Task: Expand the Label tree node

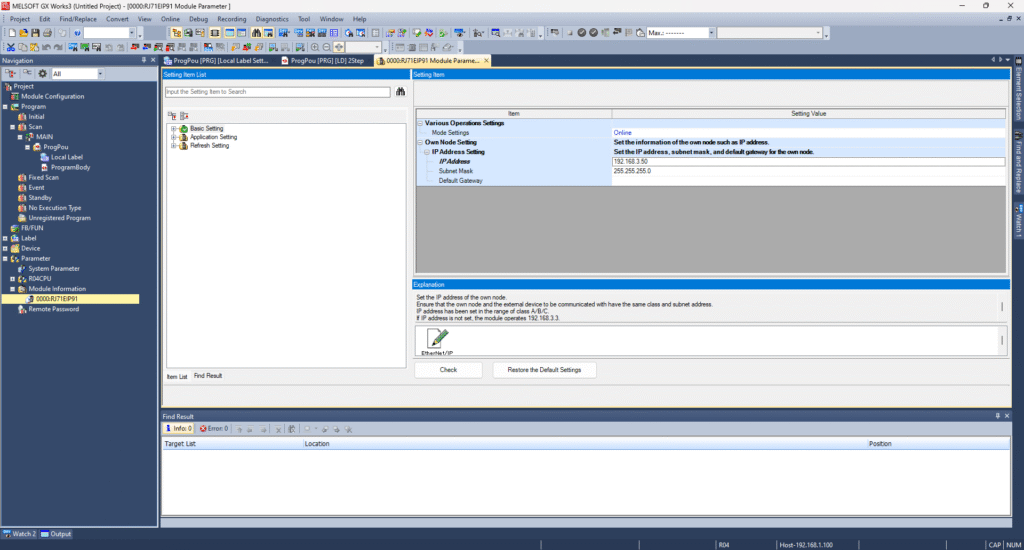Action: pos(6,238)
